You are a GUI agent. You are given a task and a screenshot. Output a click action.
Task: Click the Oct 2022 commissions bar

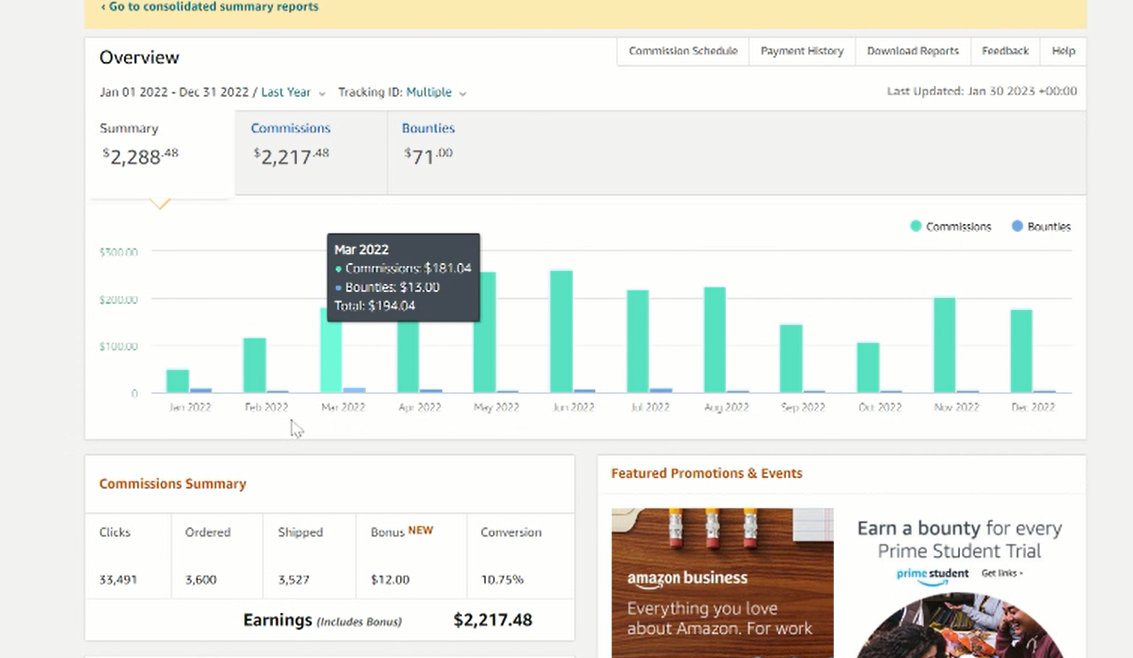868,368
